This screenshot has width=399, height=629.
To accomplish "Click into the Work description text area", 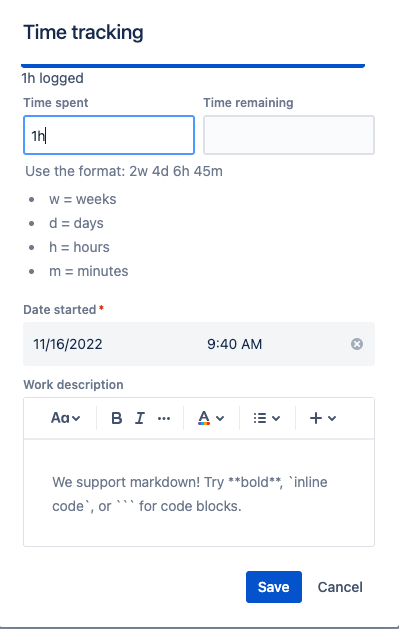I will 199,493.
